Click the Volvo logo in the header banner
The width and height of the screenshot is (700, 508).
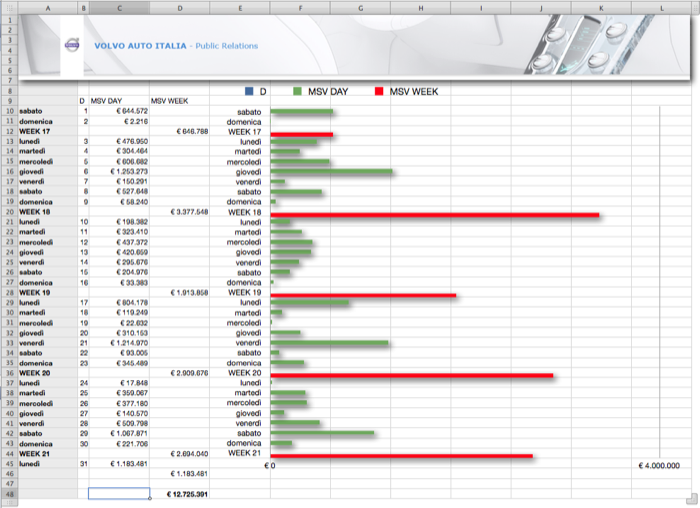(71, 45)
